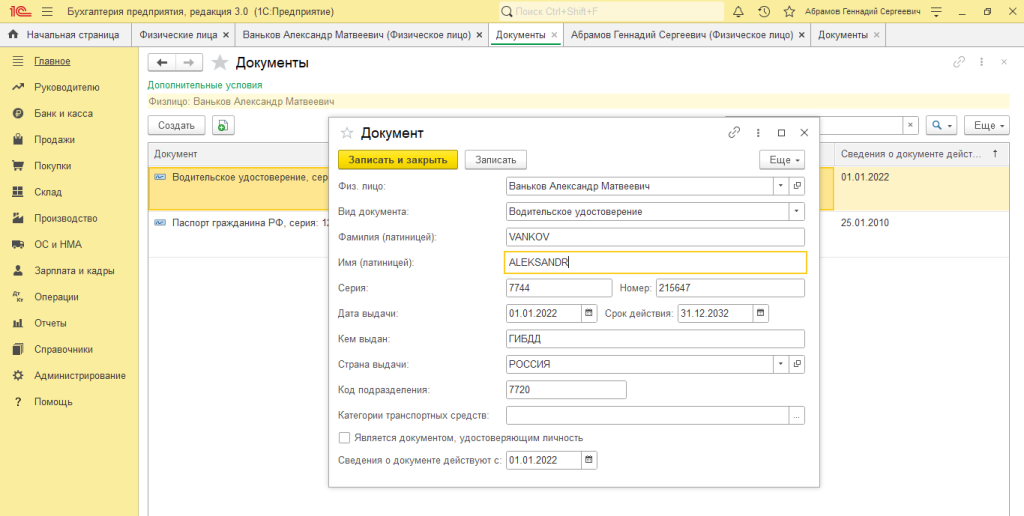1024x516 pixels.
Task: Open Продажи section
Action: (54, 139)
